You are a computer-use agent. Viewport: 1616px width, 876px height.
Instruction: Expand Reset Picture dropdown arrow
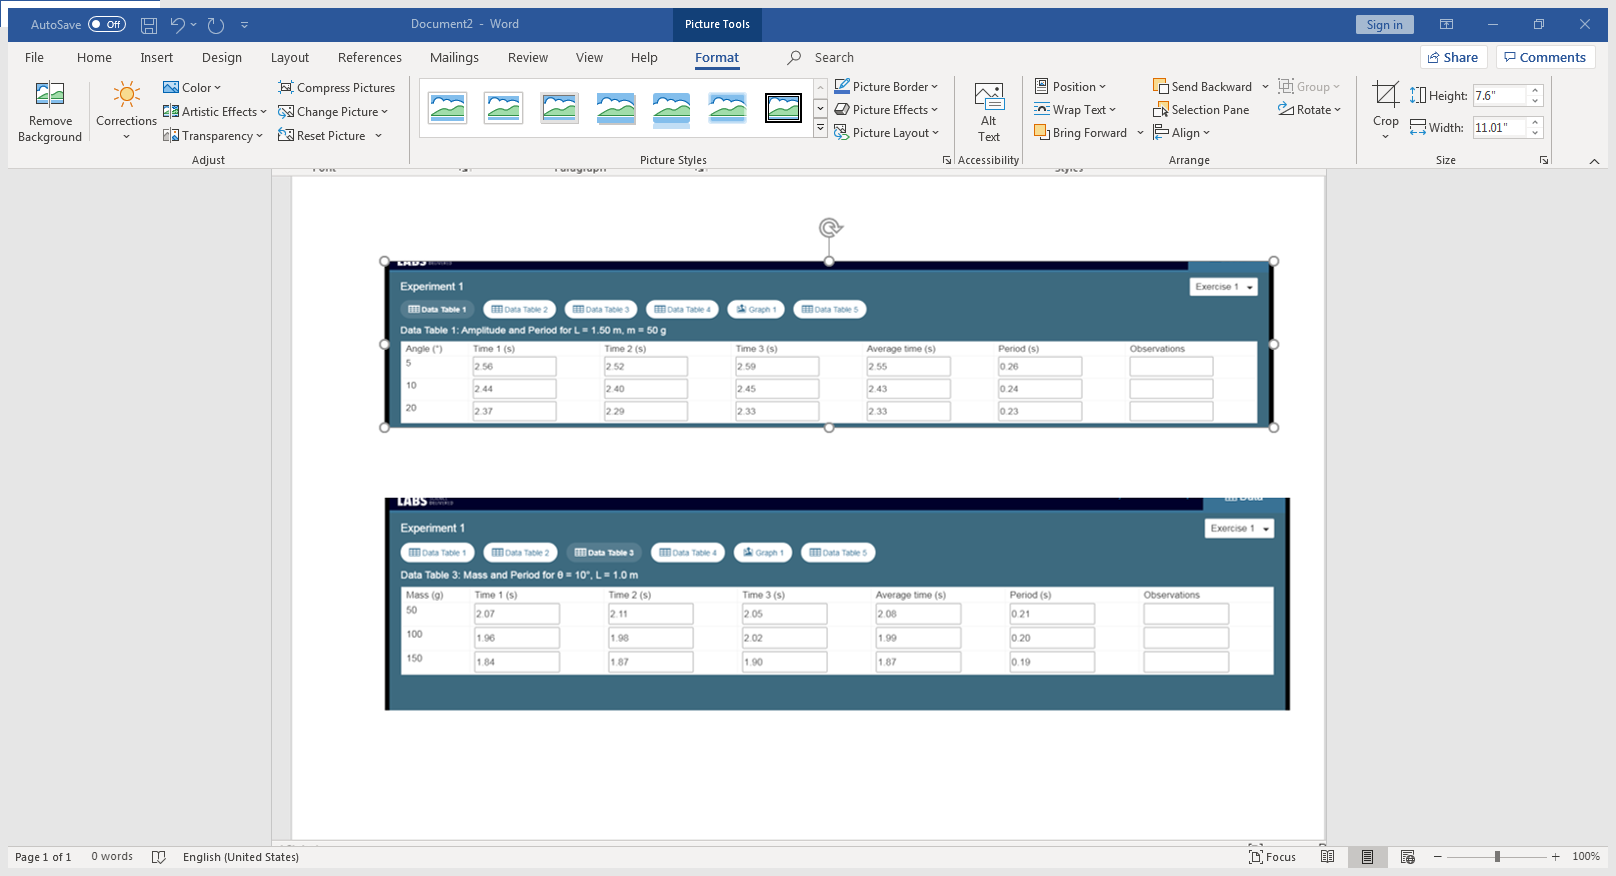(x=379, y=136)
